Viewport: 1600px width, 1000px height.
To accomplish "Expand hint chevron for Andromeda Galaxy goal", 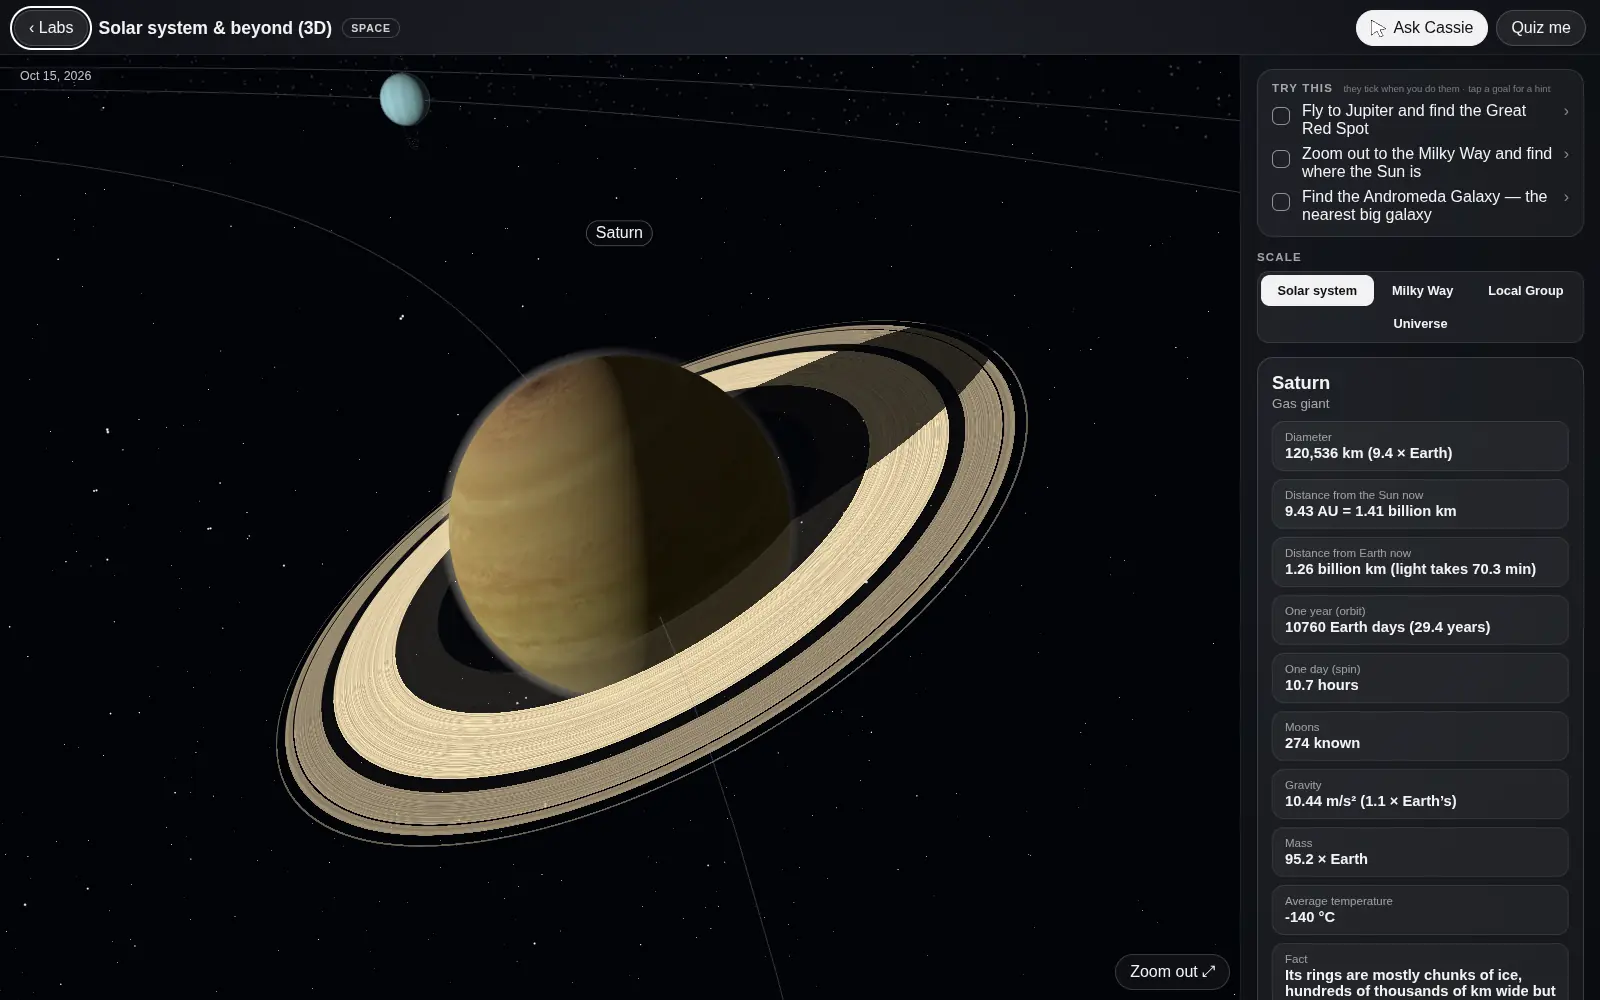I will pos(1566,198).
